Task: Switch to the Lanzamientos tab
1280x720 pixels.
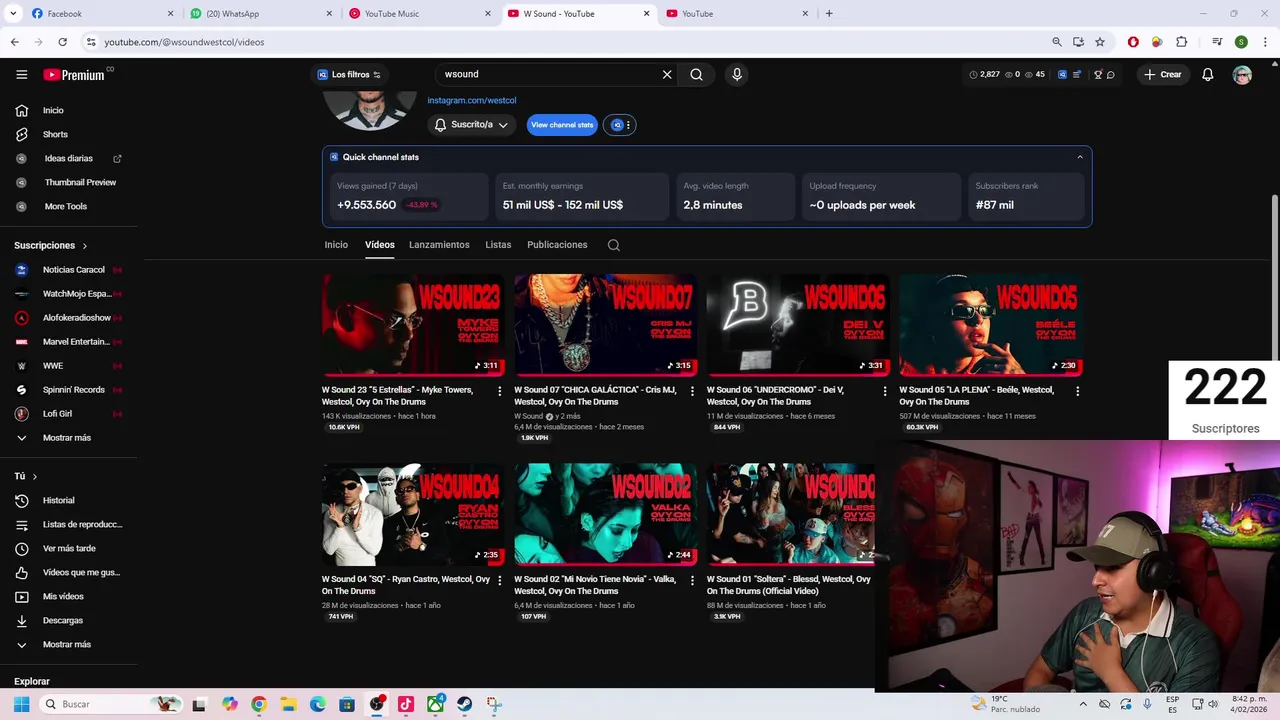Action: [x=439, y=245]
